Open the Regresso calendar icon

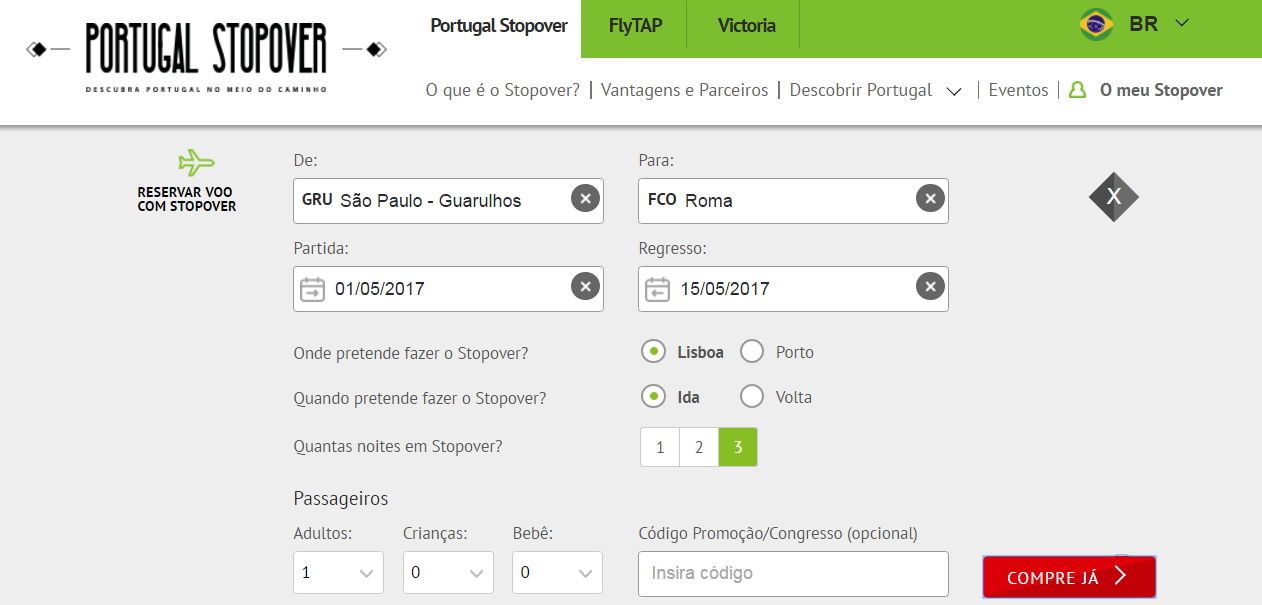657,289
